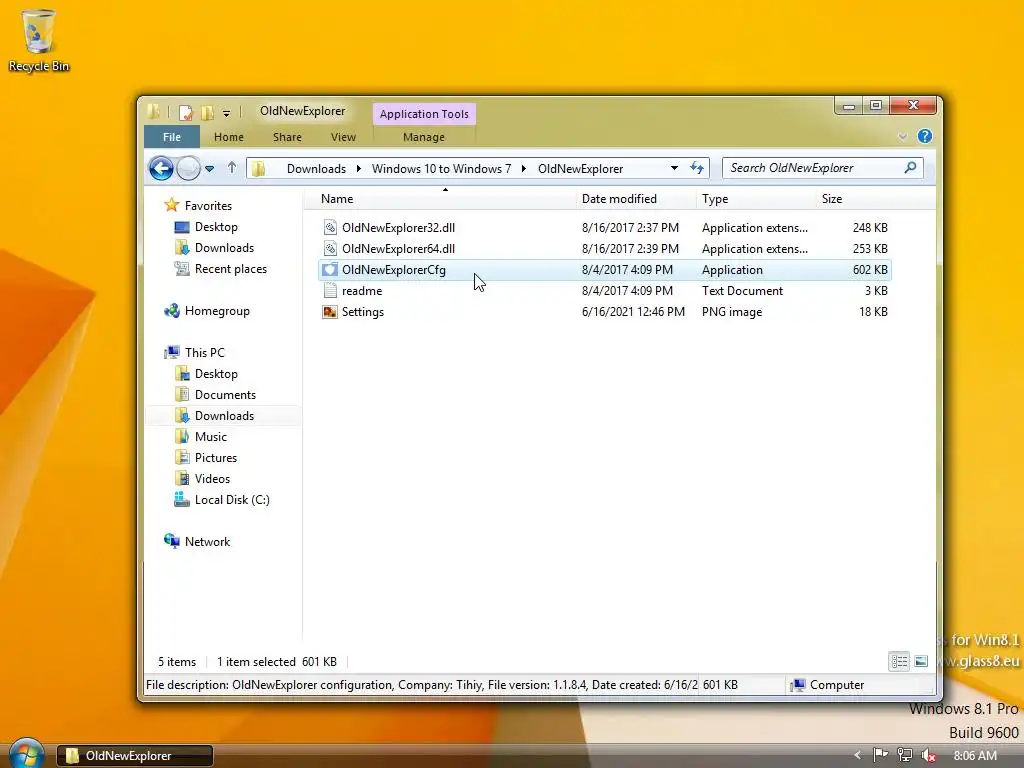The height and width of the screenshot is (768, 1024).
Task: Expand arrow after Windows 10 to Windows 7
Action: point(524,168)
